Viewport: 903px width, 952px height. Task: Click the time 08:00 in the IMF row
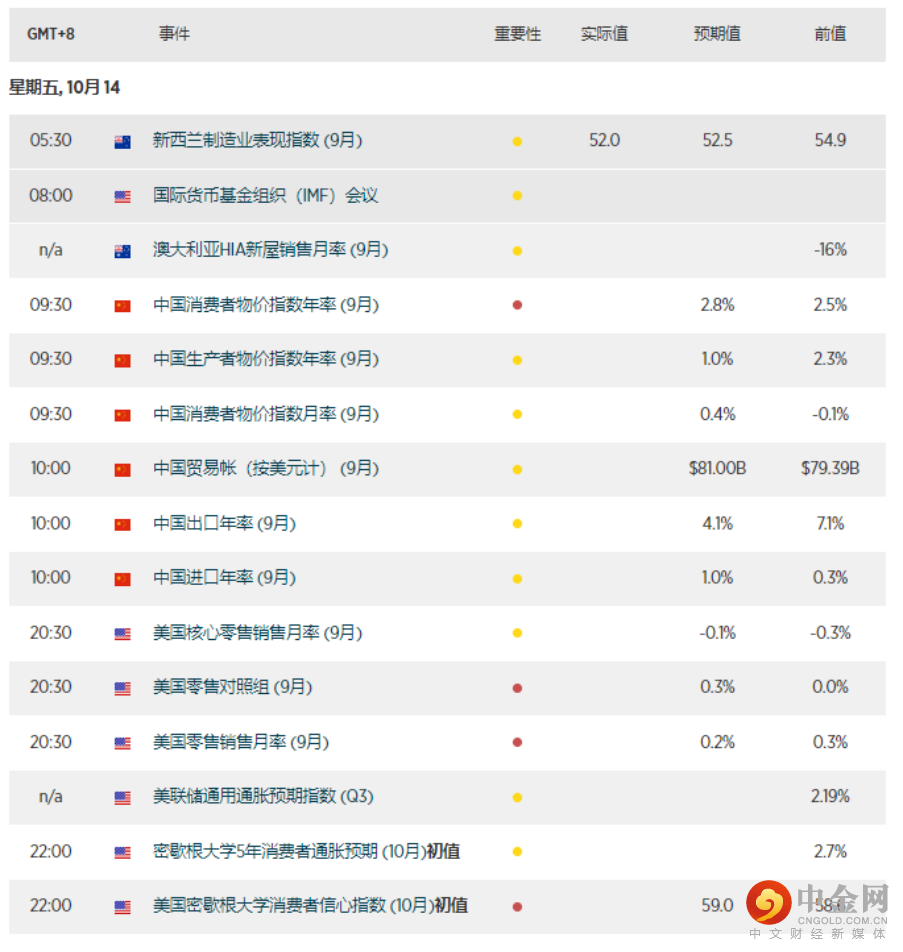(50, 196)
